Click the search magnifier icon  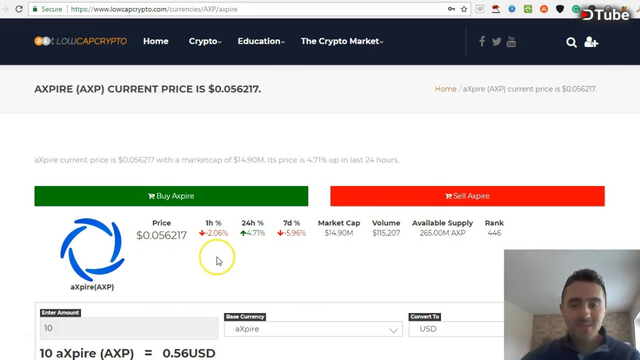[571, 42]
